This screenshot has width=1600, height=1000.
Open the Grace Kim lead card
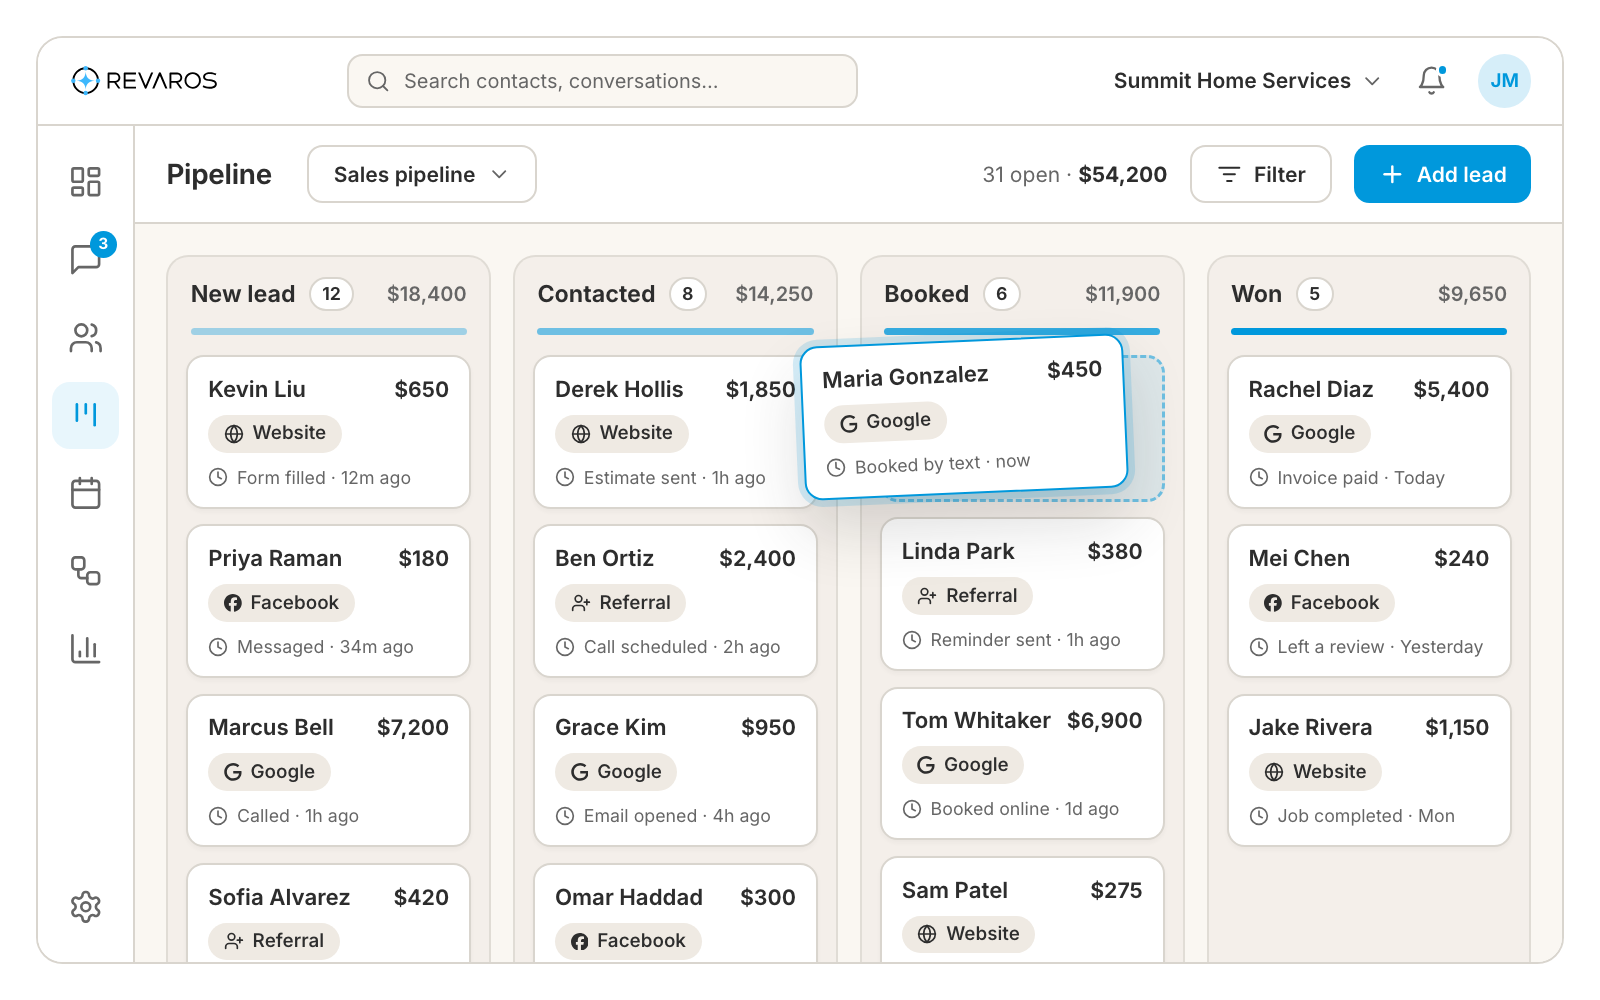coord(675,771)
